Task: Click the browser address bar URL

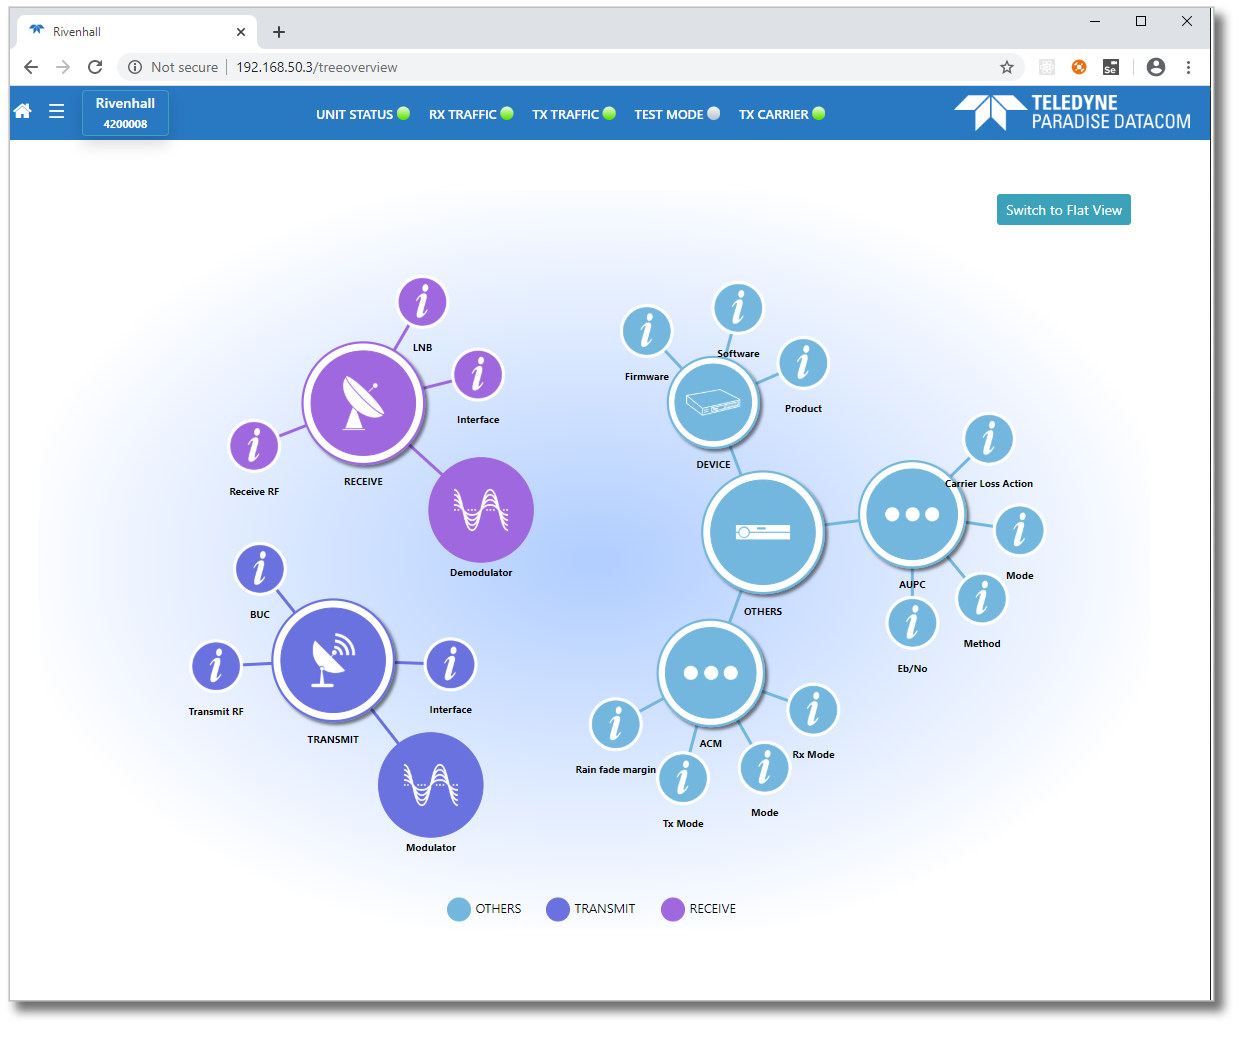Action: coord(317,67)
